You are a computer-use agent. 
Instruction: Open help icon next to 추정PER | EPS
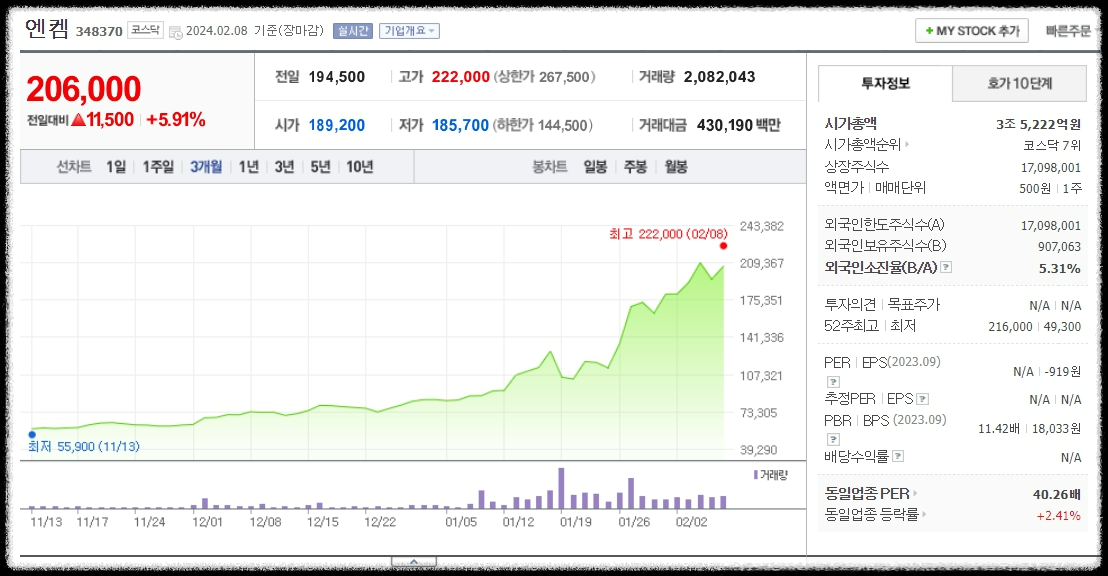point(922,399)
